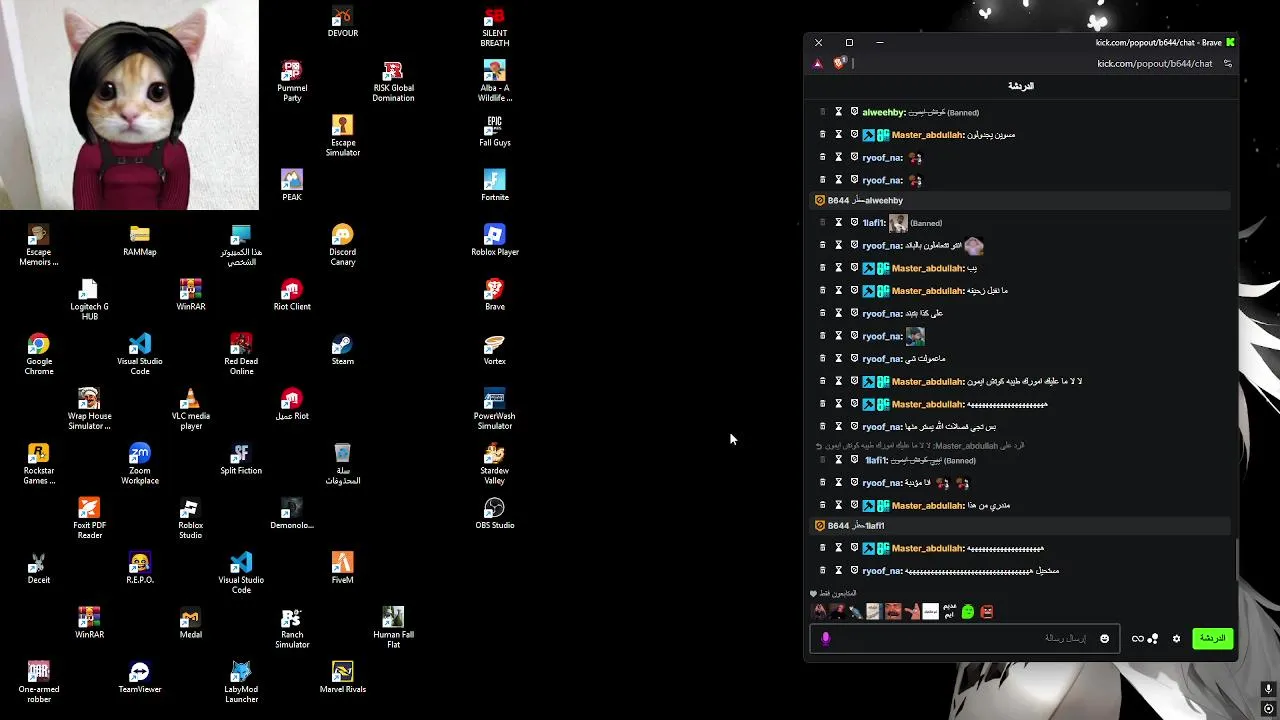Click the الدردشة header title in chat

click(x=1020, y=86)
